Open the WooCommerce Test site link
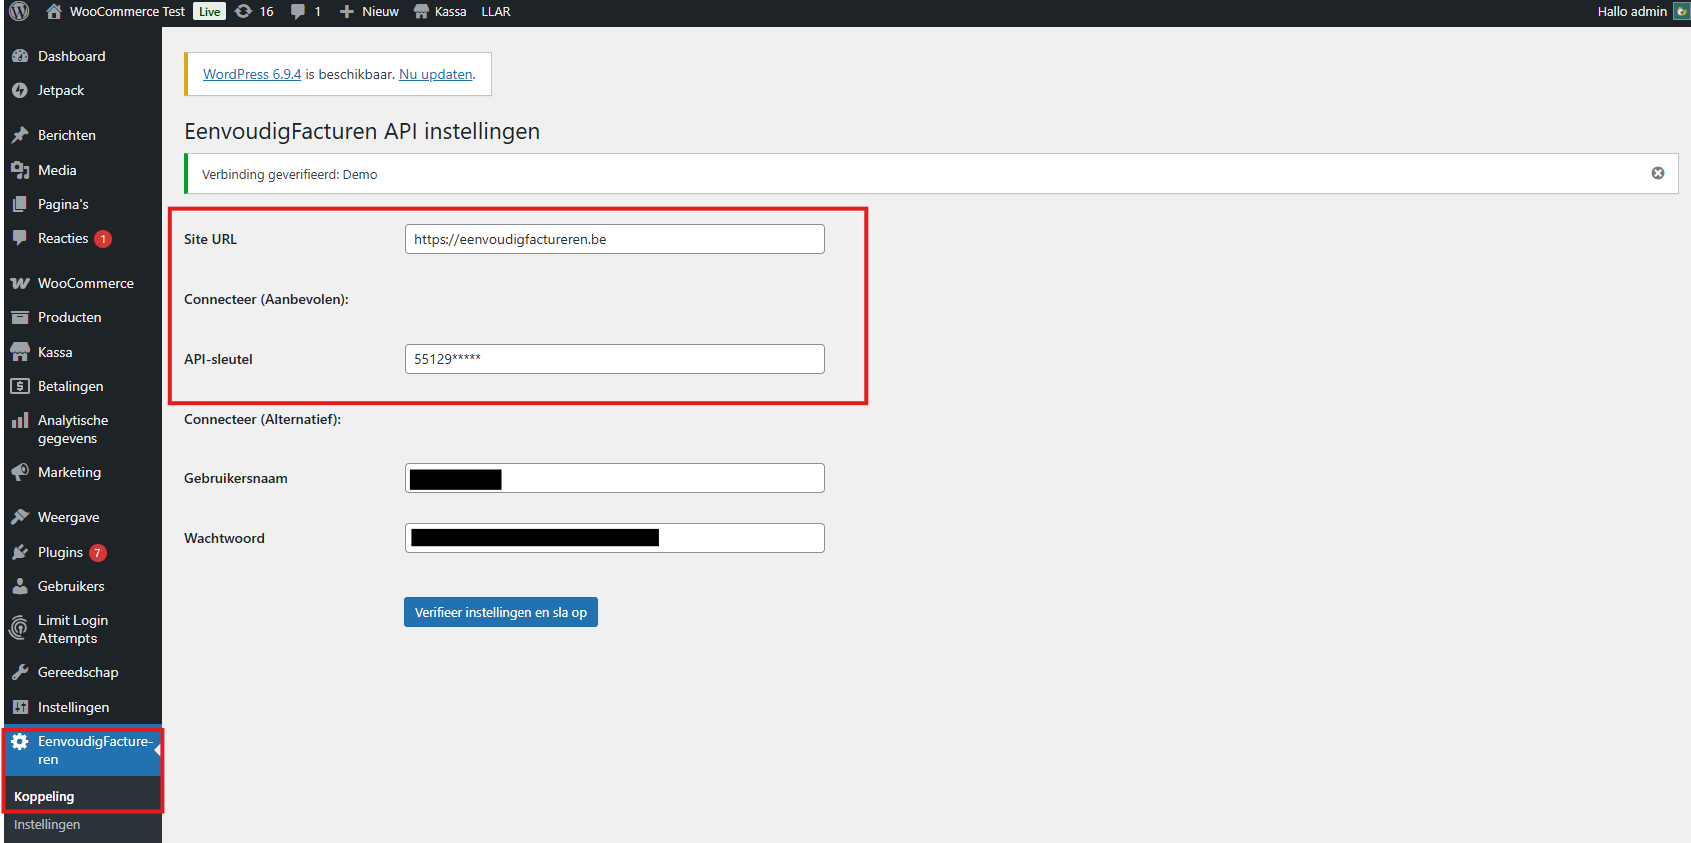Image resolution: width=1691 pixels, height=843 pixels. click(127, 12)
